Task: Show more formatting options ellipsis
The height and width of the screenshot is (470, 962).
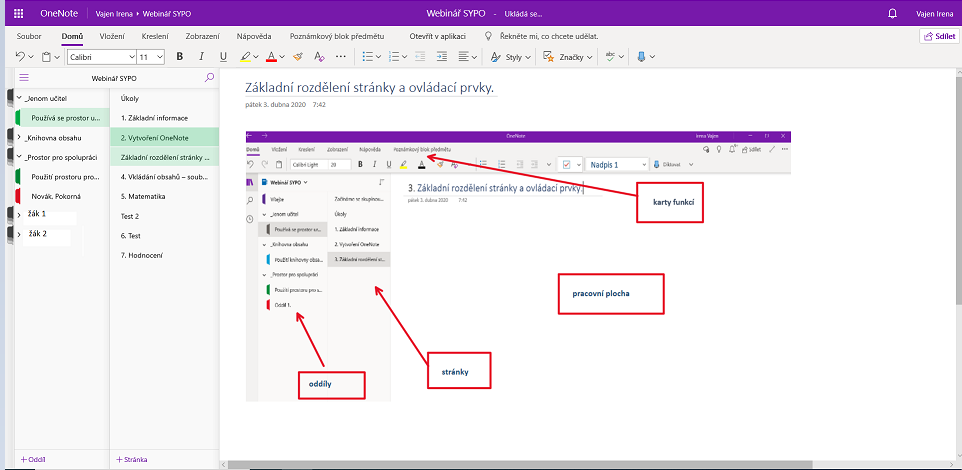Action: pyautogui.click(x=341, y=56)
